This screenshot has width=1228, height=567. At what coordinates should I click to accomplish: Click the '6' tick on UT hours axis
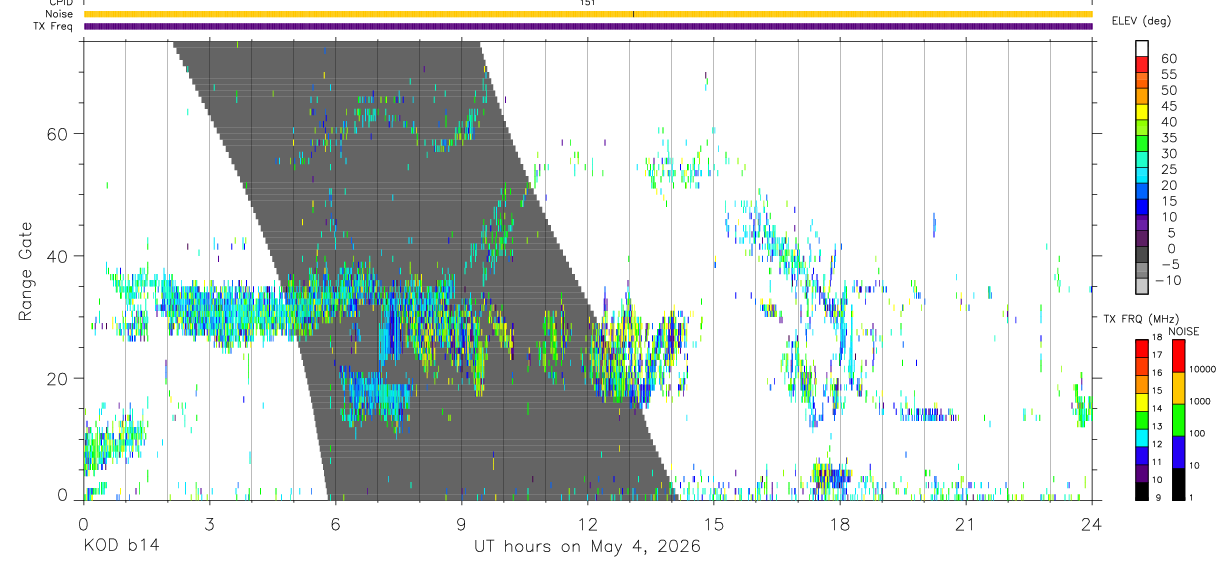click(x=335, y=523)
